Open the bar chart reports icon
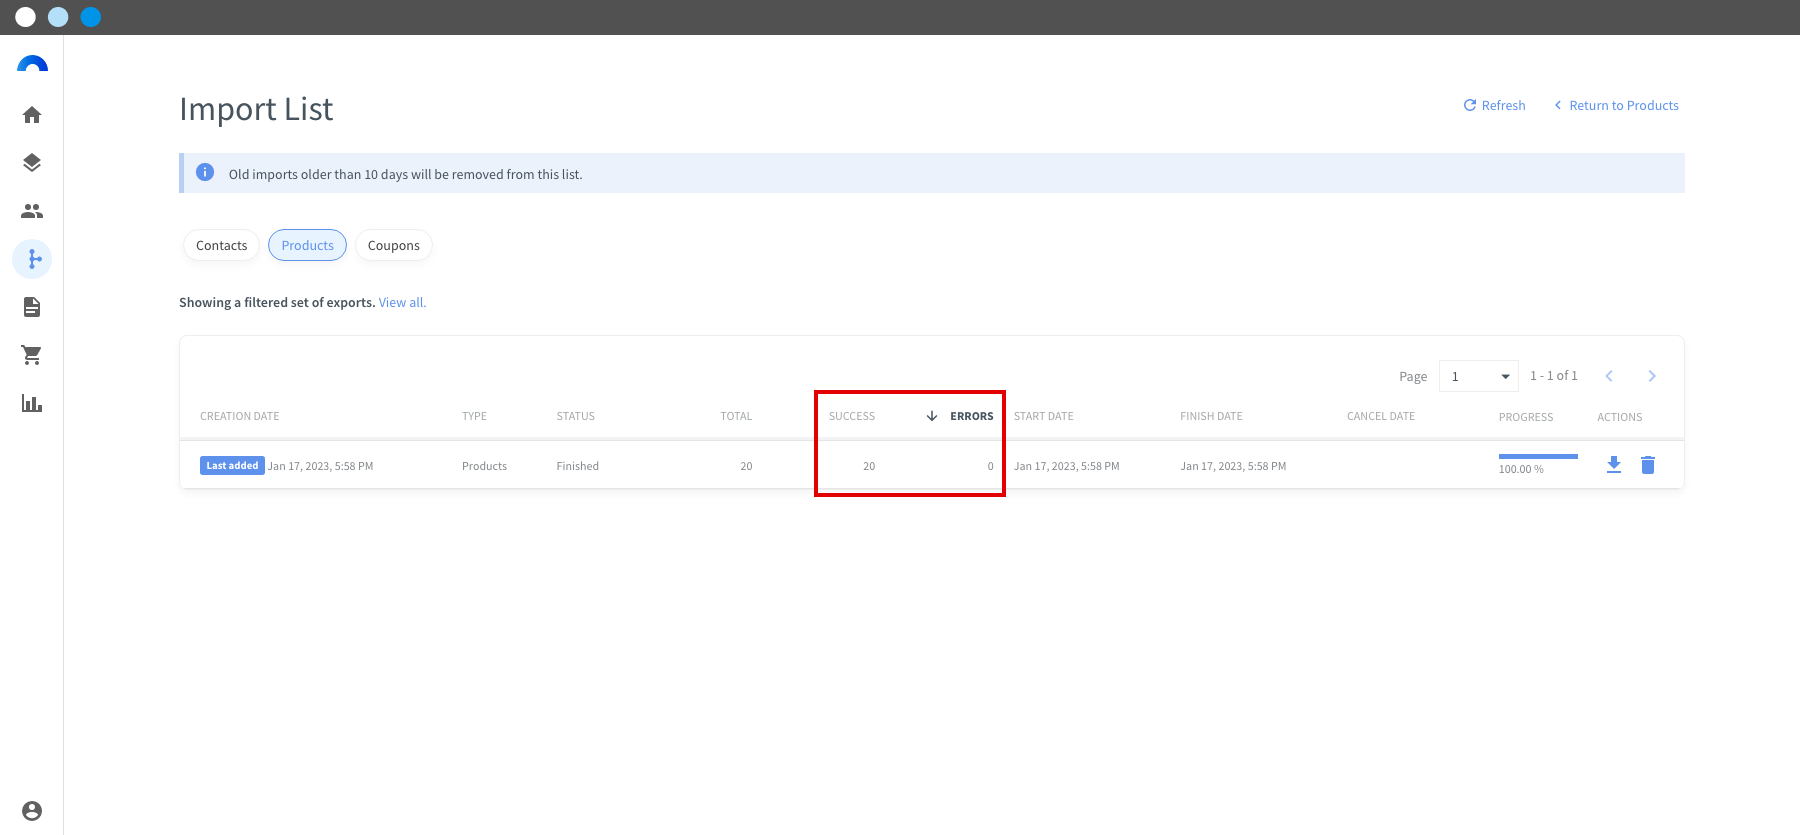 point(32,403)
